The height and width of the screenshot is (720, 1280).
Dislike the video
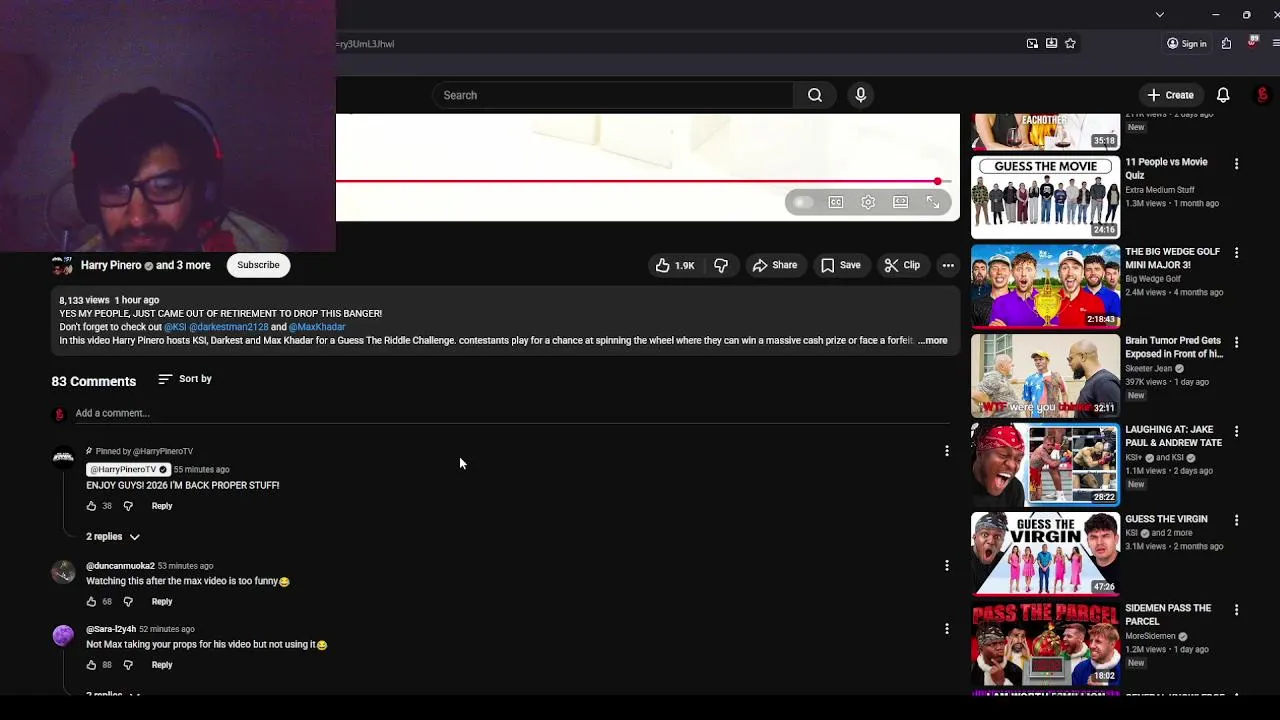point(721,265)
